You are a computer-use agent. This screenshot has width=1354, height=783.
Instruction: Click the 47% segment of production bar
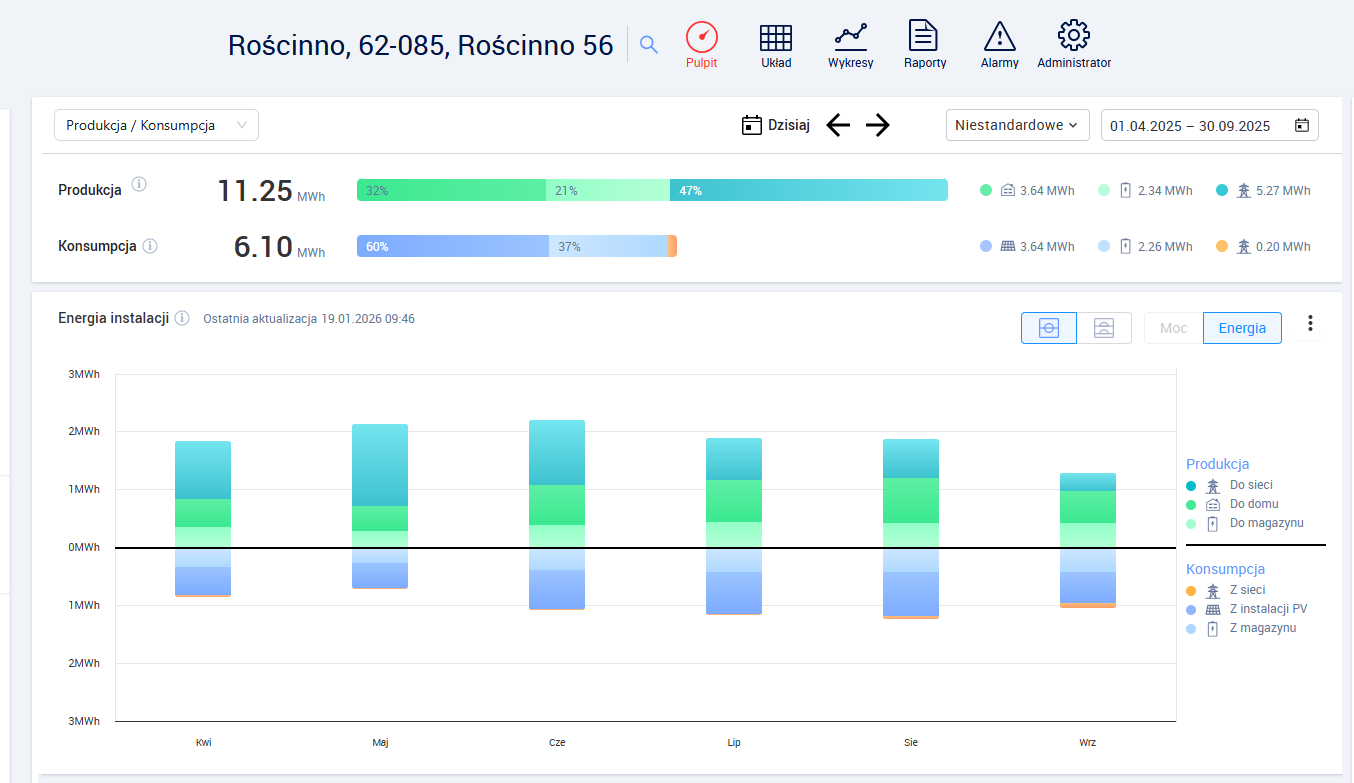point(808,190)
